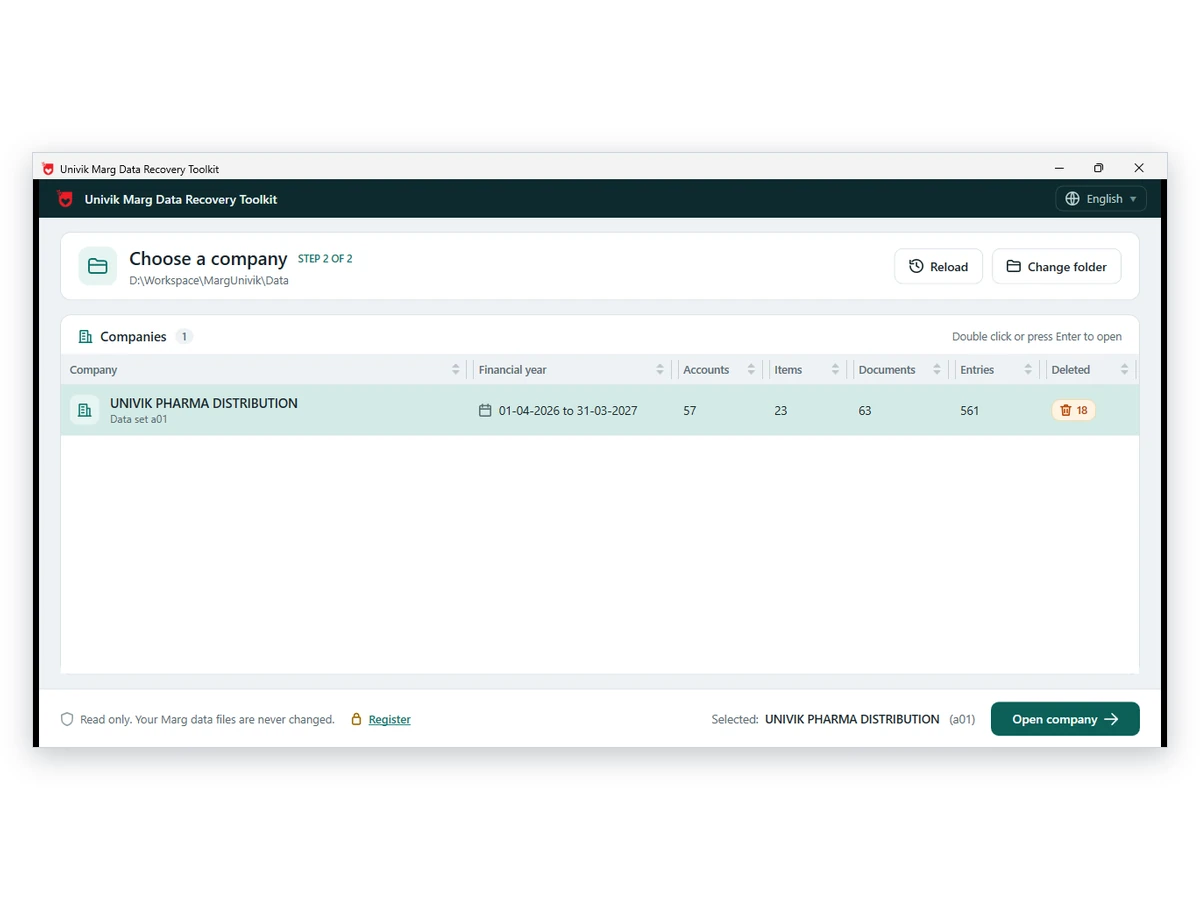The width and height of the screenshot is (1200, 900).
Task: Click the lock icon beside Register
Action: (x=356, y=719)
